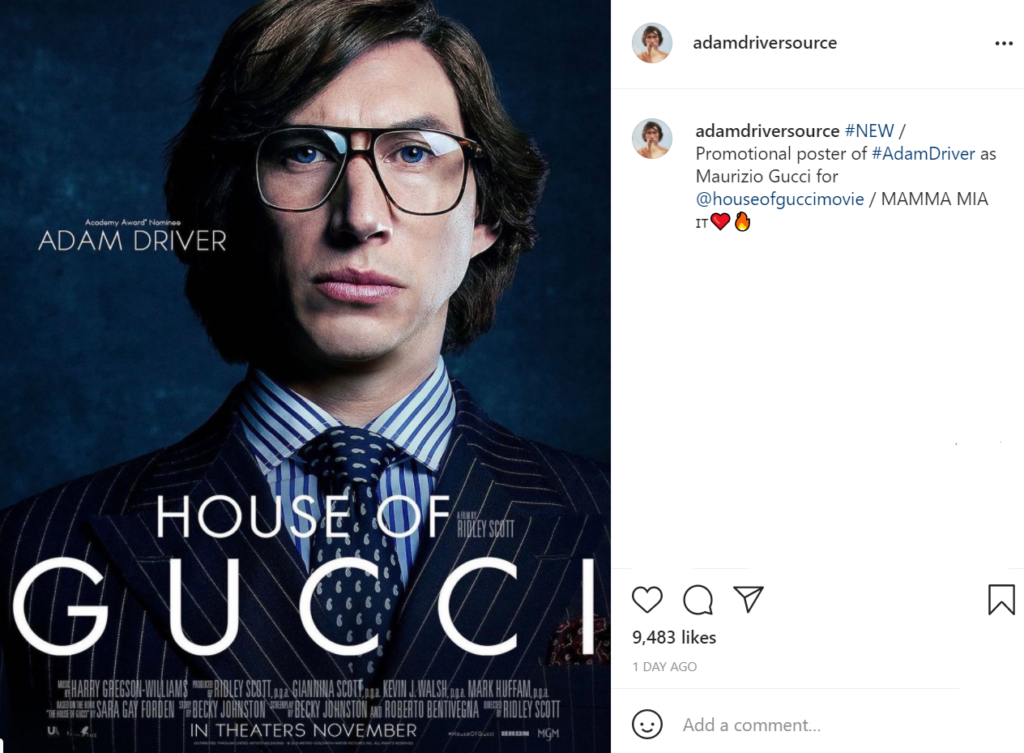
Task: Follow the #NEW hashtag link
Action: (869, 131)
